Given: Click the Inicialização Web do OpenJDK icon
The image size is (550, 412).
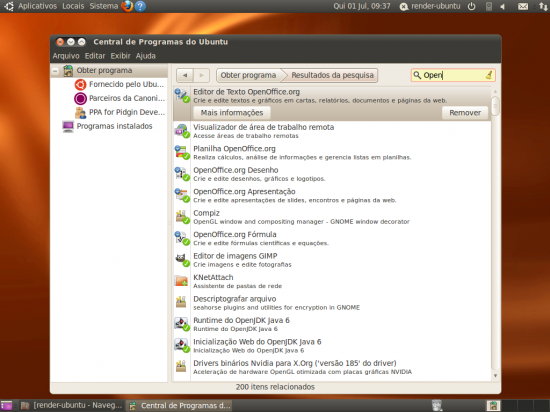Looking at the screenshot, I should click(x=182, y=345).
